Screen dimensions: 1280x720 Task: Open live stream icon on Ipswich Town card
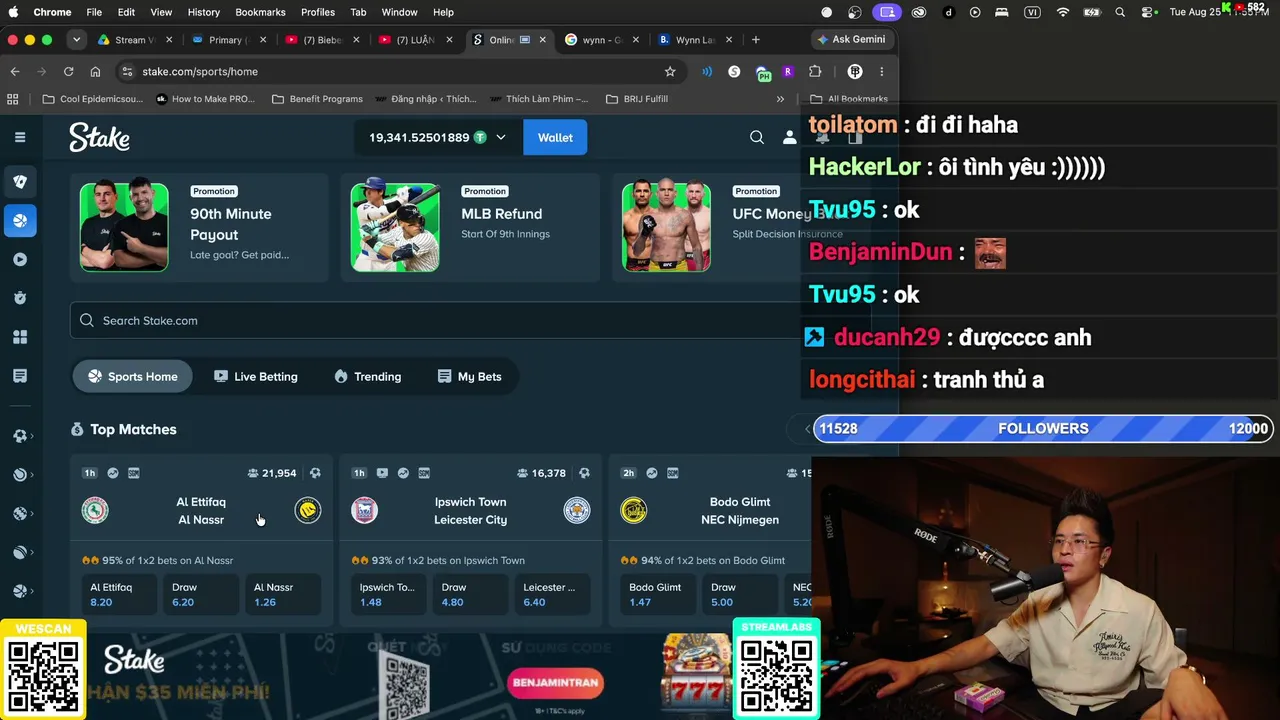383,473
